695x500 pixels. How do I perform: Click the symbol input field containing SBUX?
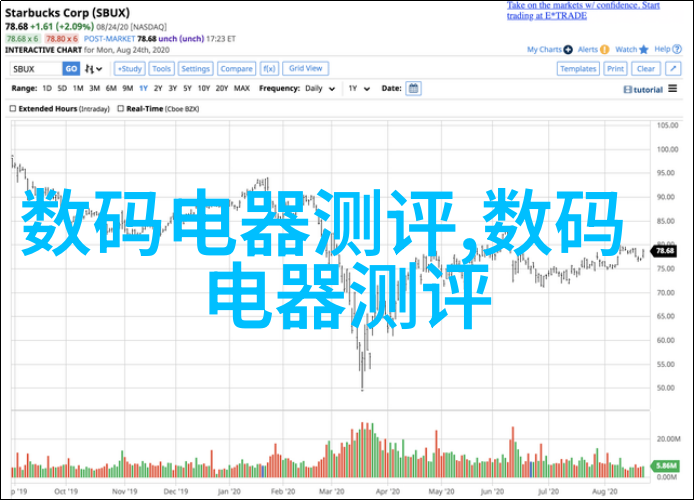tap(36, 69)
